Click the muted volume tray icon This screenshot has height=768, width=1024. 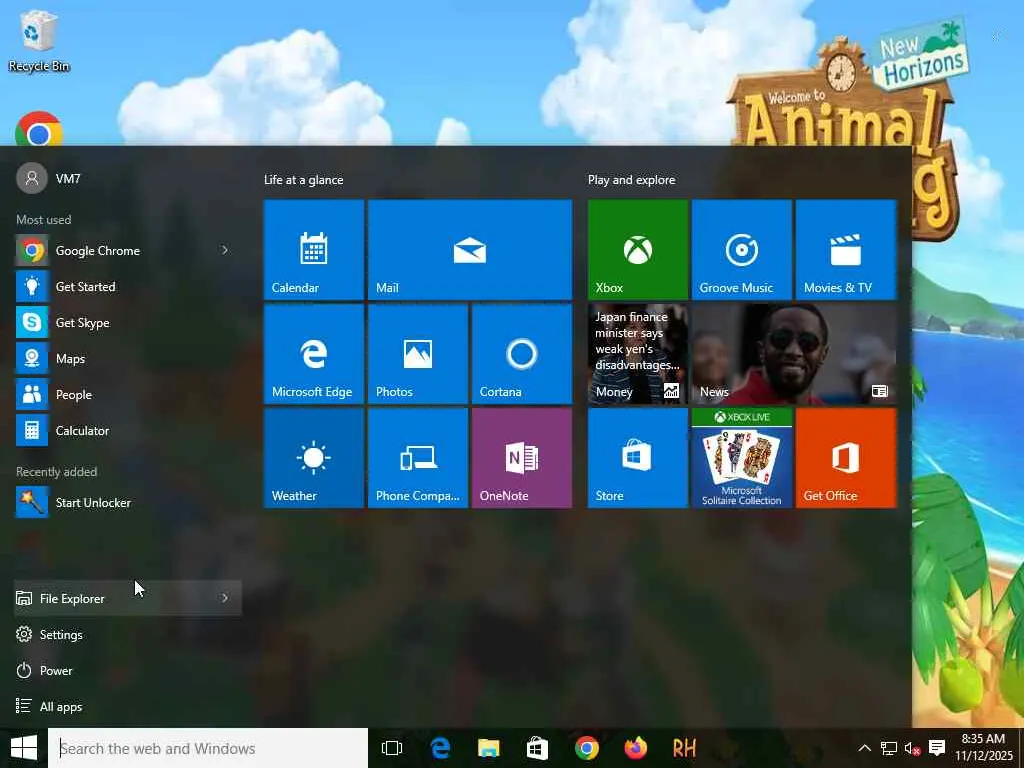[x=913, y=748]
